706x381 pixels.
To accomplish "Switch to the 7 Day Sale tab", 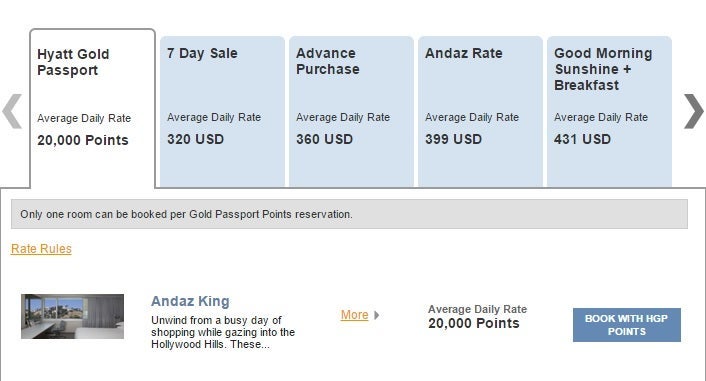I will [222, 111].
